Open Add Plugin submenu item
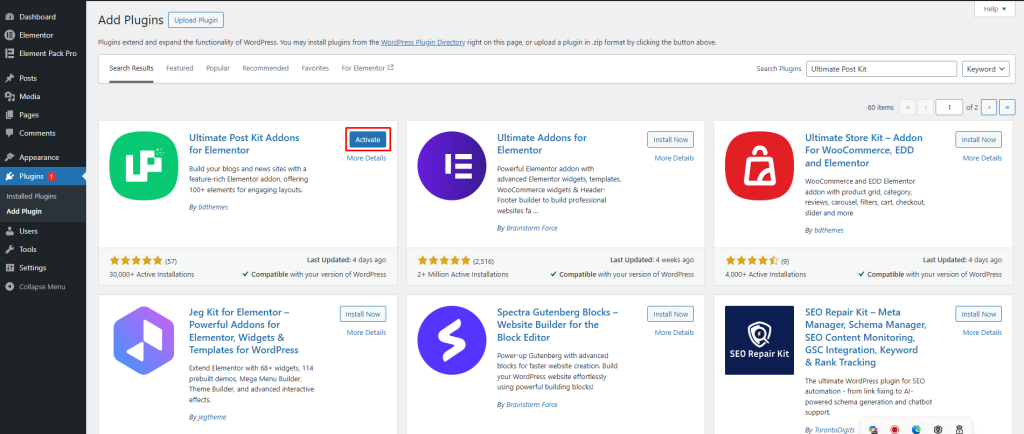Viewport: 1024px width, 434px height. click(23, 211)
